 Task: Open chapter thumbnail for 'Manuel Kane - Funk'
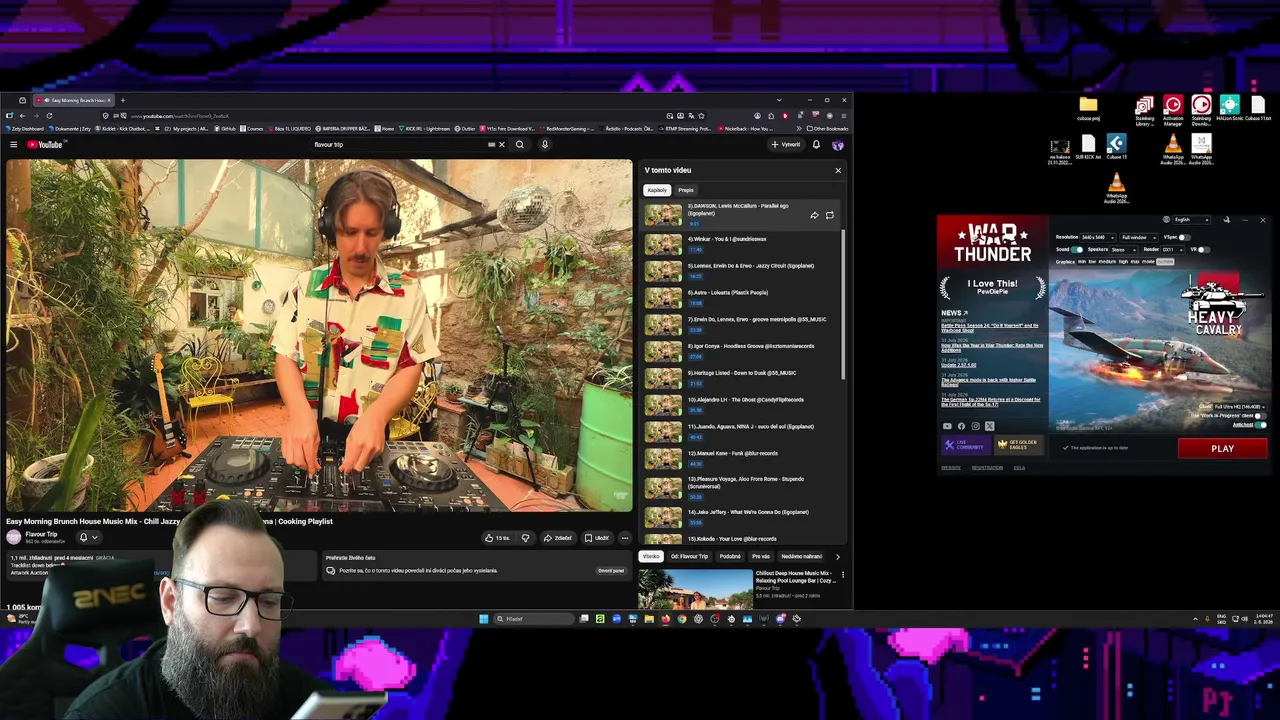pyautogui.click(x=662, y=457)
